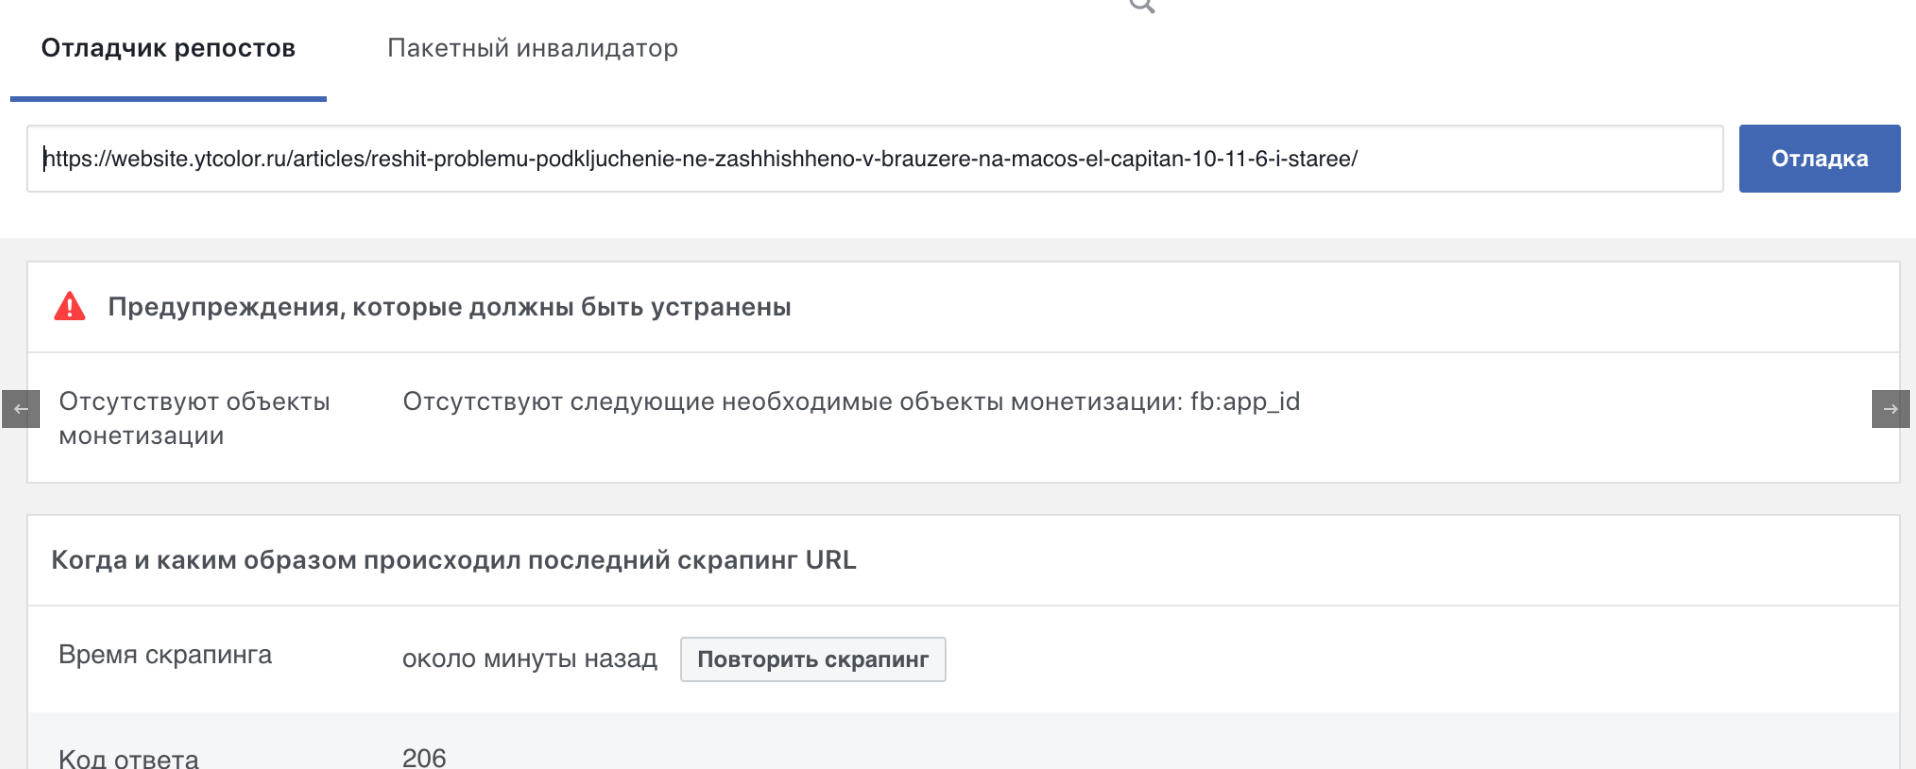Select the last URL scraping section header
1916x769 pixels.
[x=453, y=560]
